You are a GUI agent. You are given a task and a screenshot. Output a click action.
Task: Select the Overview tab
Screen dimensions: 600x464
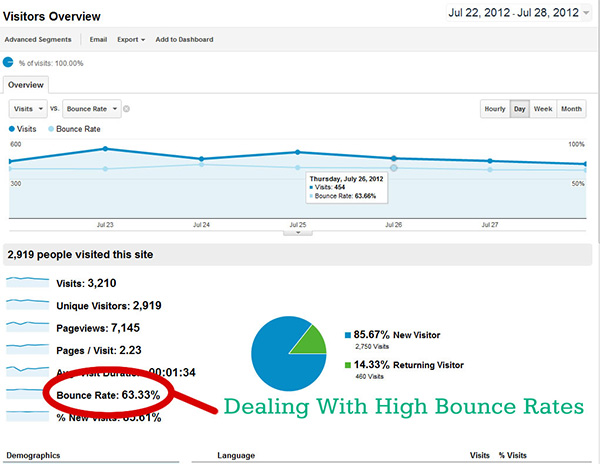click(26, 85)
